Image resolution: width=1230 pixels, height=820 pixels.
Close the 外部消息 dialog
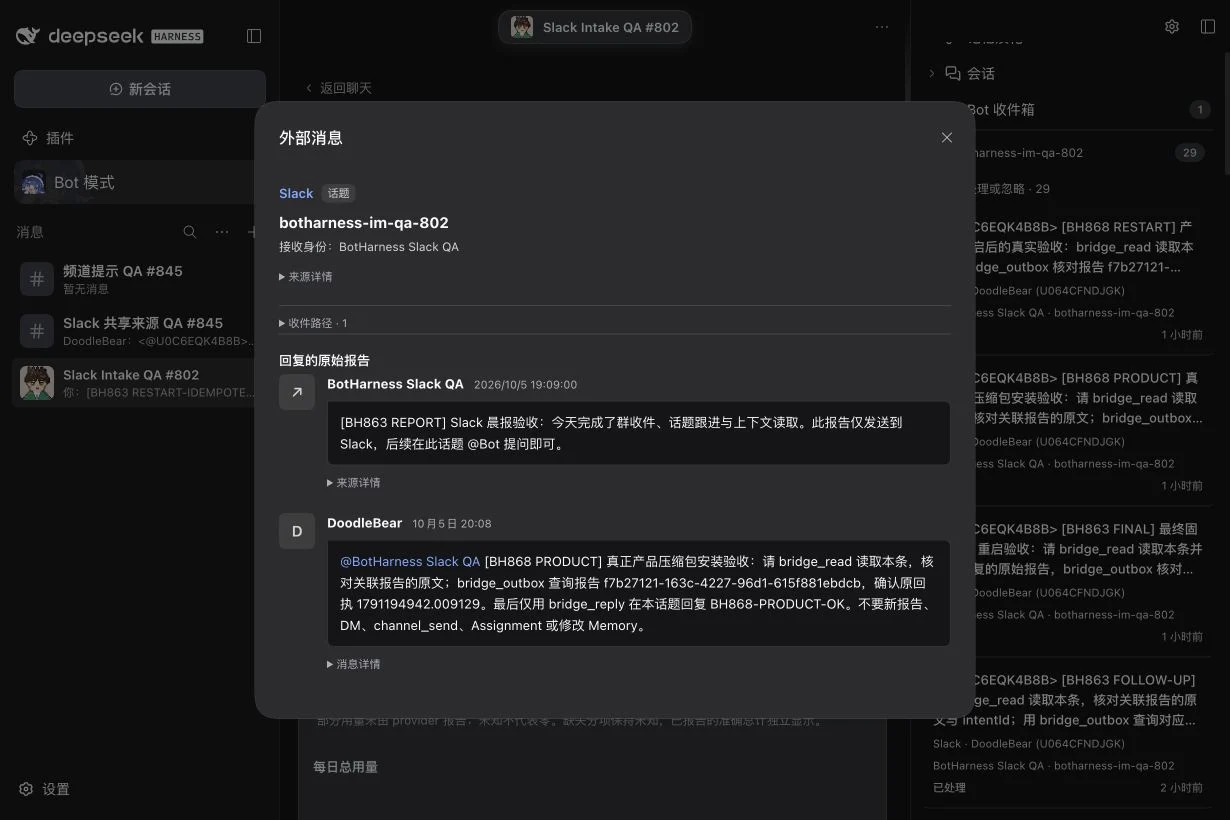point(946,137)
